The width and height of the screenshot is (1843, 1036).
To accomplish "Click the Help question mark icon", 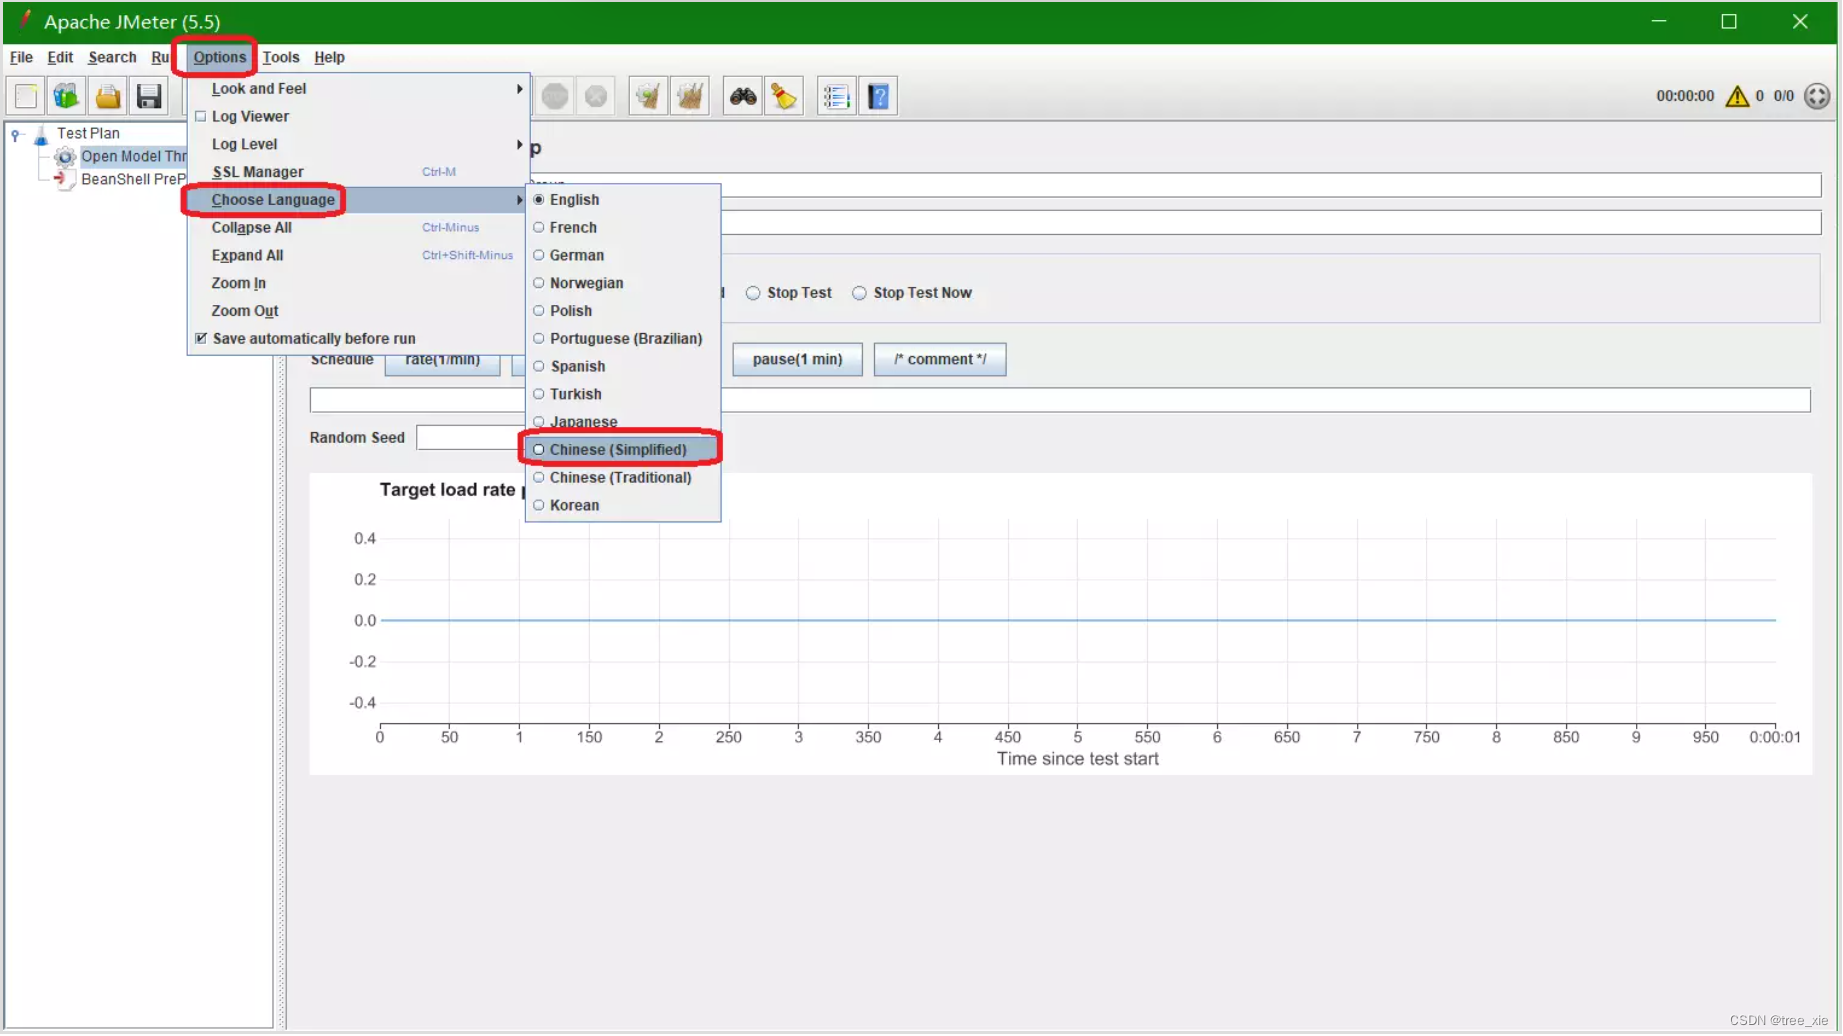I will click(879, 96).
